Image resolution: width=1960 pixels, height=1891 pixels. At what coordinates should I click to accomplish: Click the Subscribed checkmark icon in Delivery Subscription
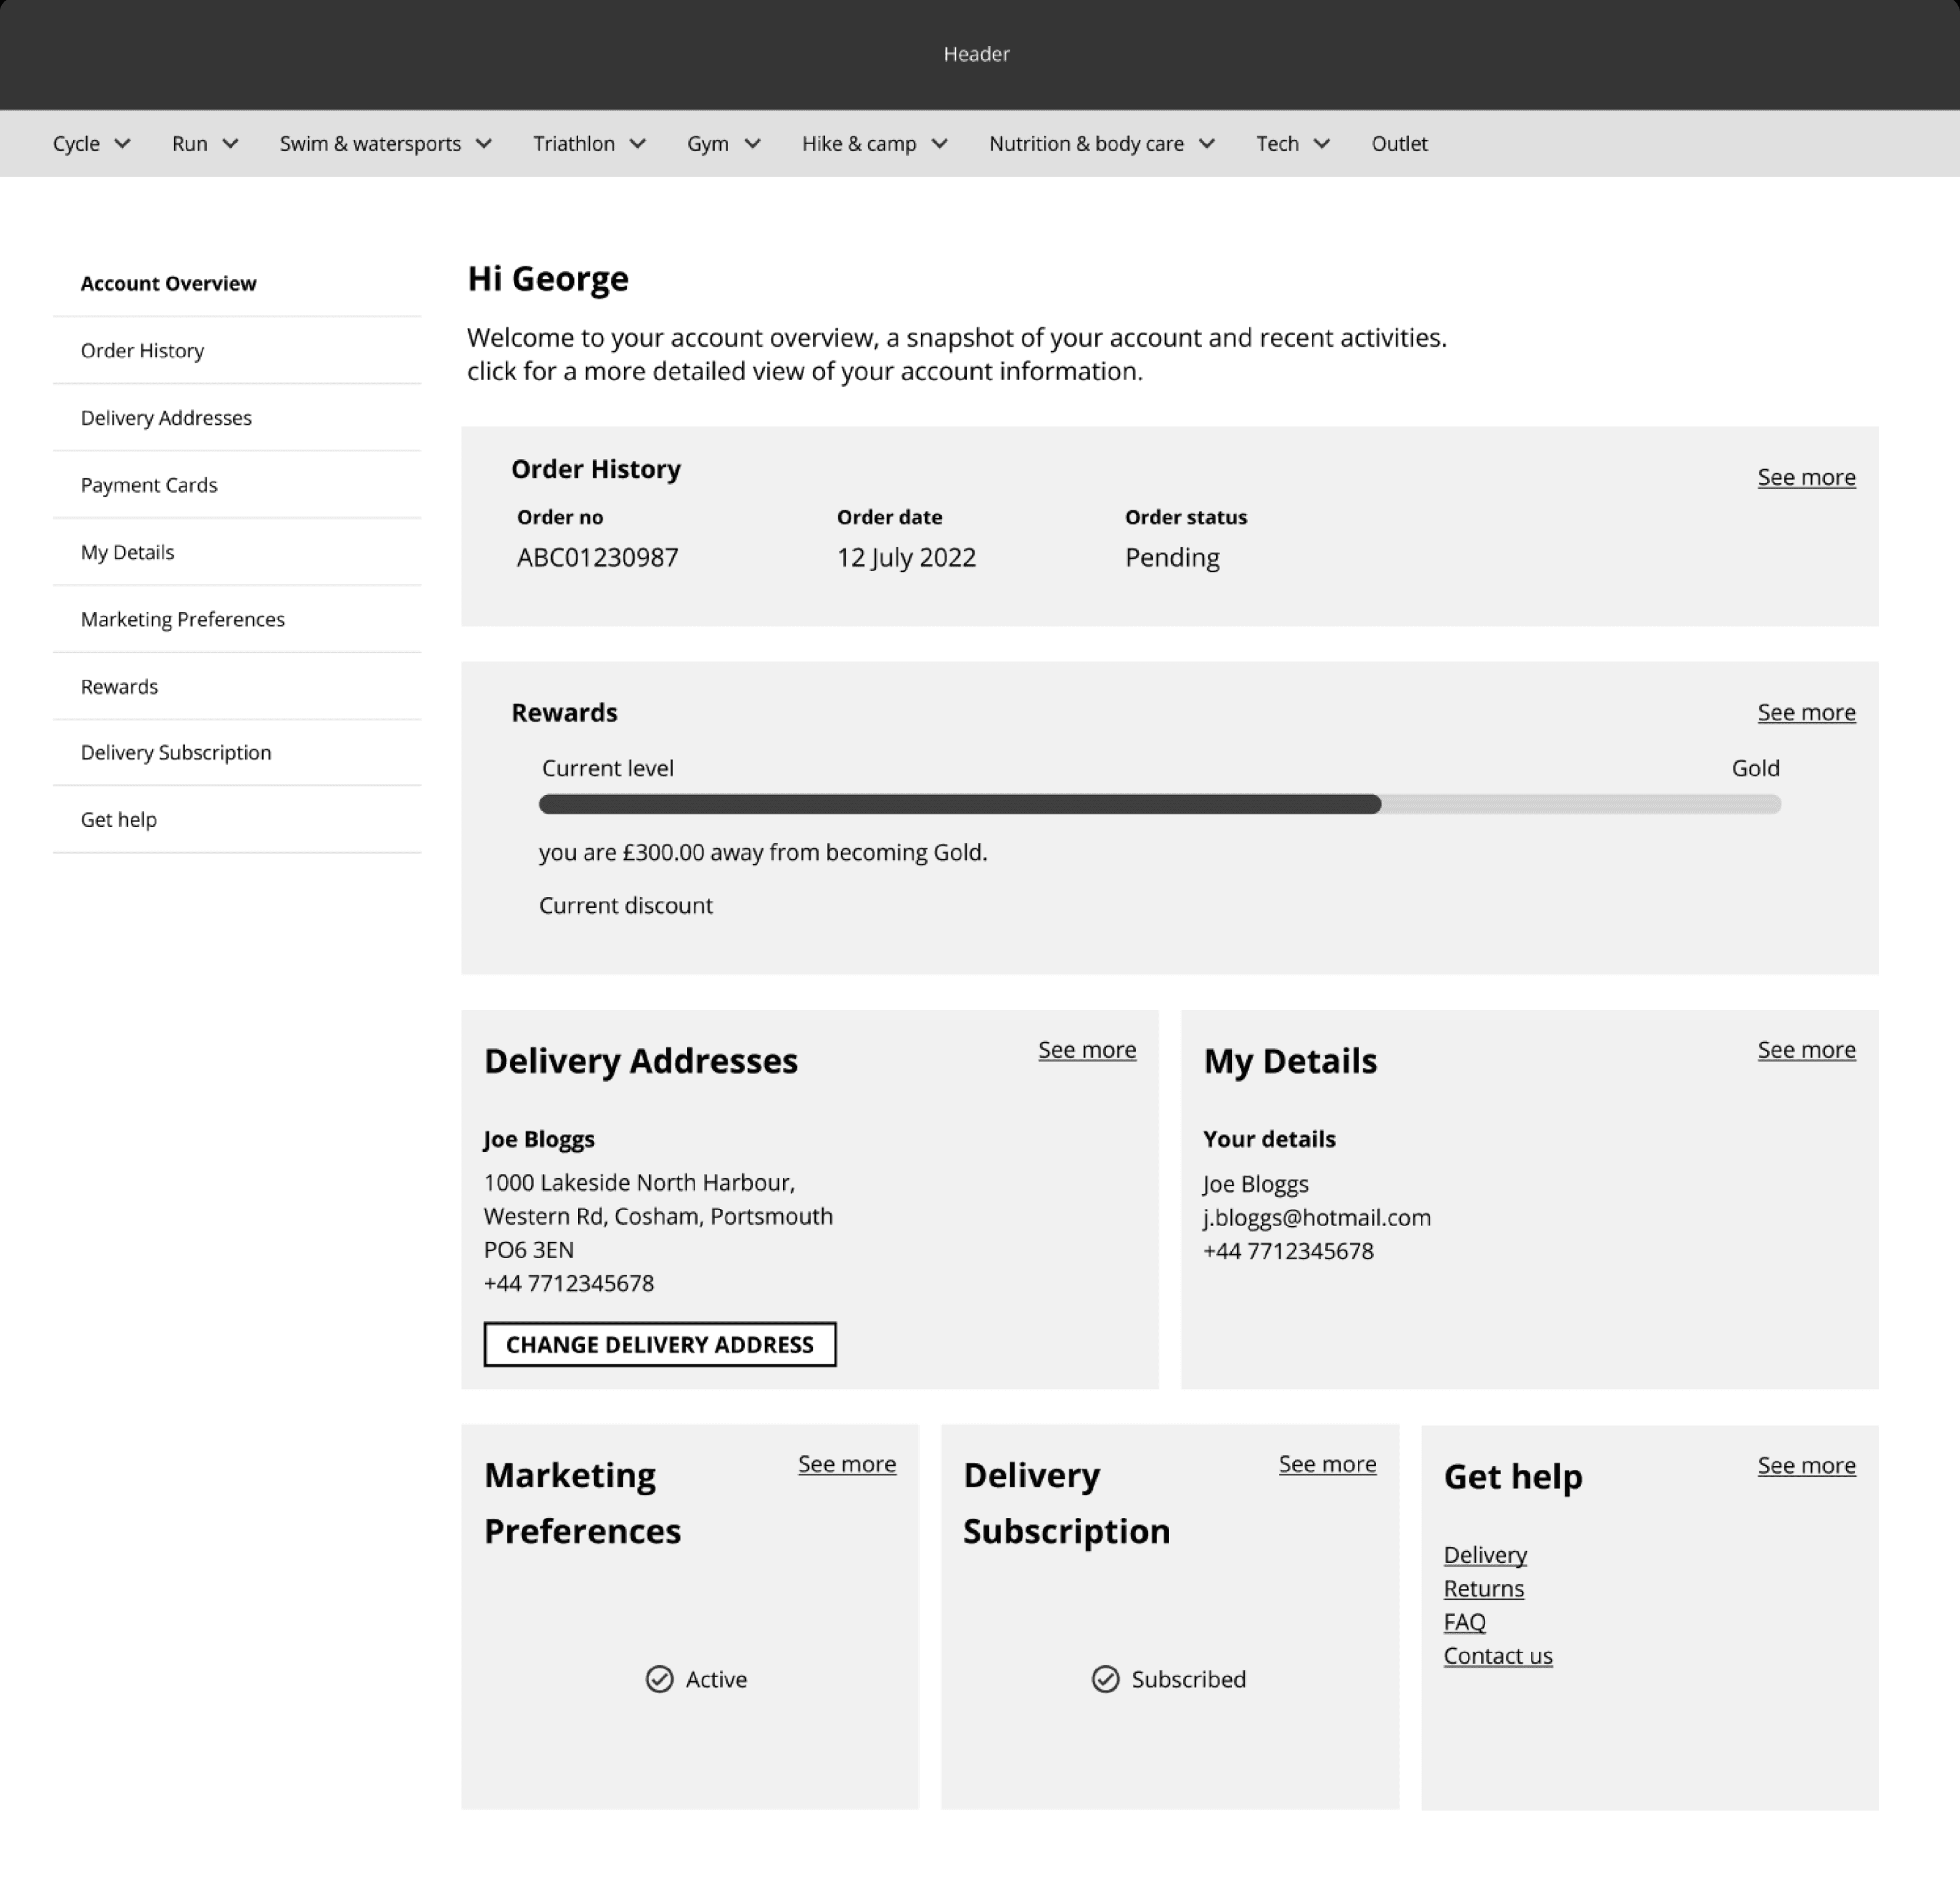click(1105, 1679)
